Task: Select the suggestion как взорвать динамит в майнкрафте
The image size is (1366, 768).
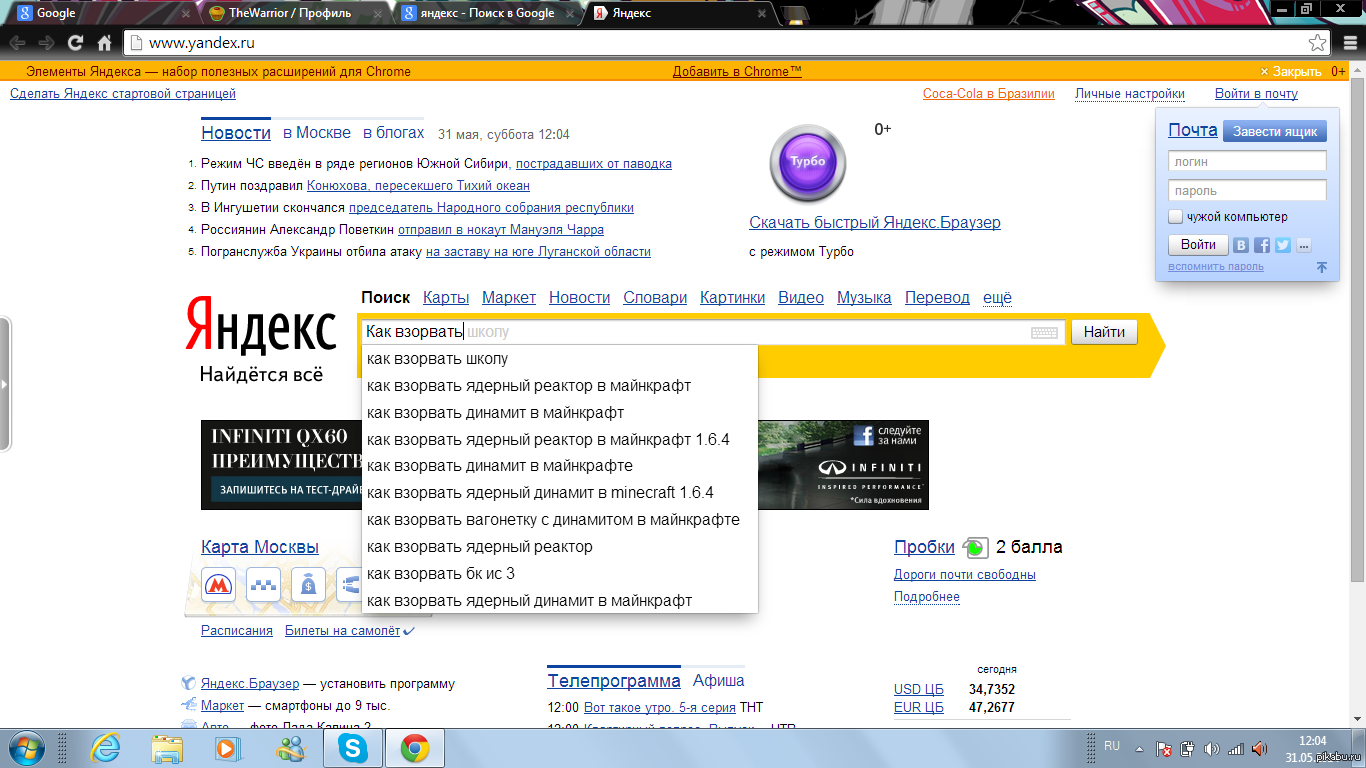Action: pyautogui.click(x=559, y=466)
